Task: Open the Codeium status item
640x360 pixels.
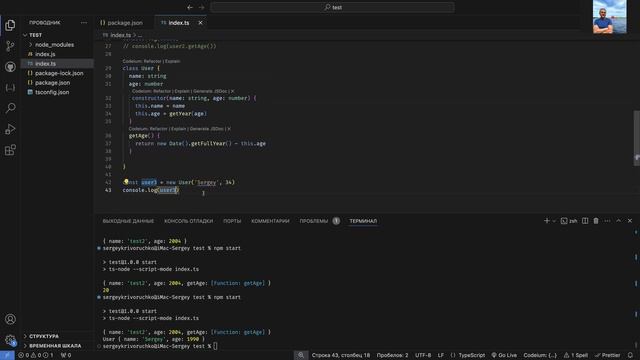Action: 540,355
